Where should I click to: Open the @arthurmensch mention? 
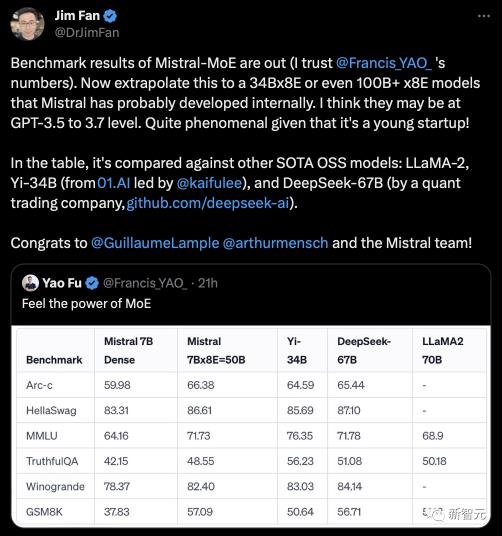[275, 243]
